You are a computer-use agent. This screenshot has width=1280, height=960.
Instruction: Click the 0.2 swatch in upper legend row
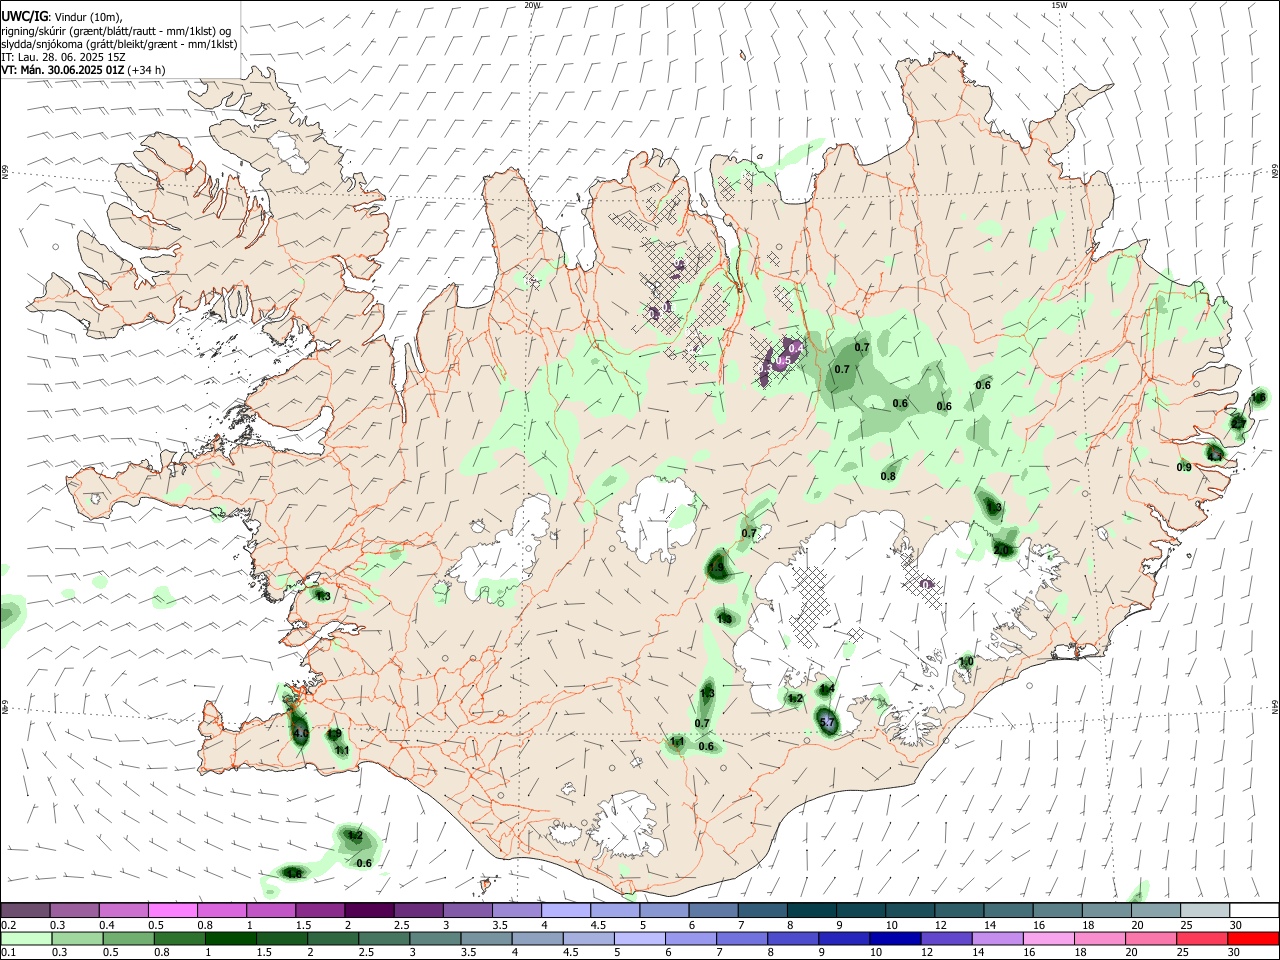click(x=25, y=910)
